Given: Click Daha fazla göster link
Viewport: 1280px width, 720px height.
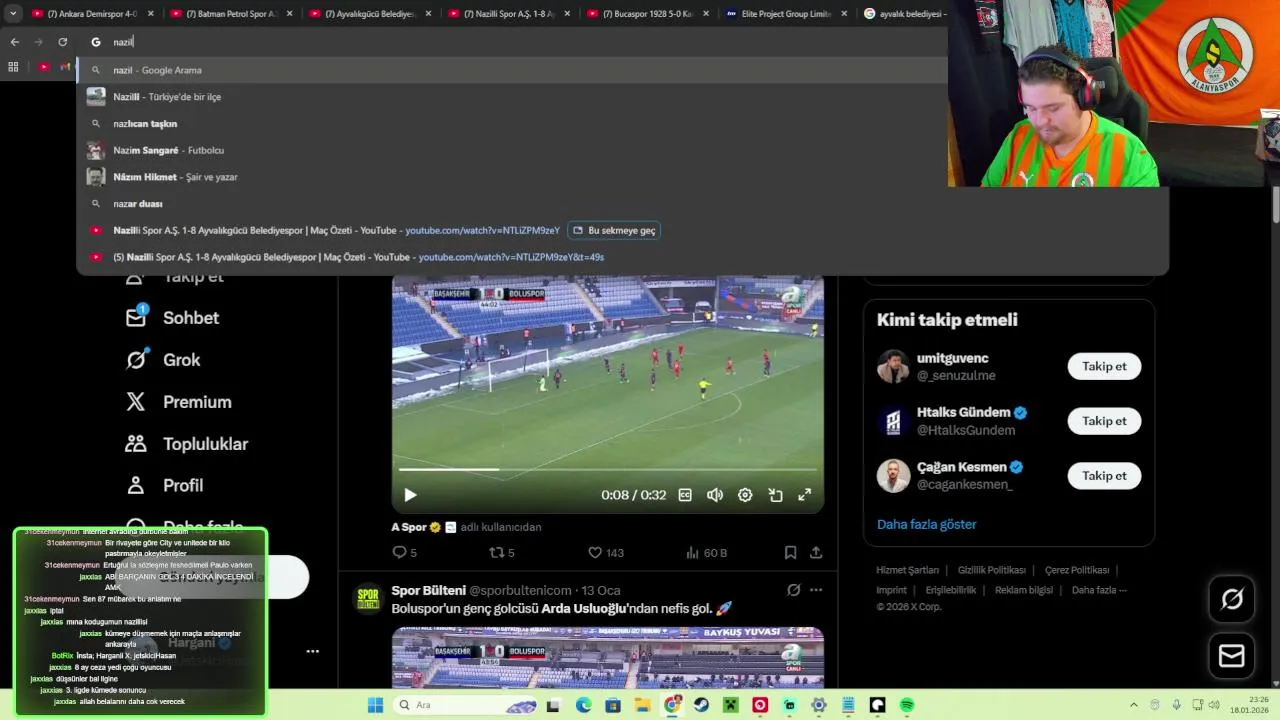Looking at the screenshot, I should (926, 524).
